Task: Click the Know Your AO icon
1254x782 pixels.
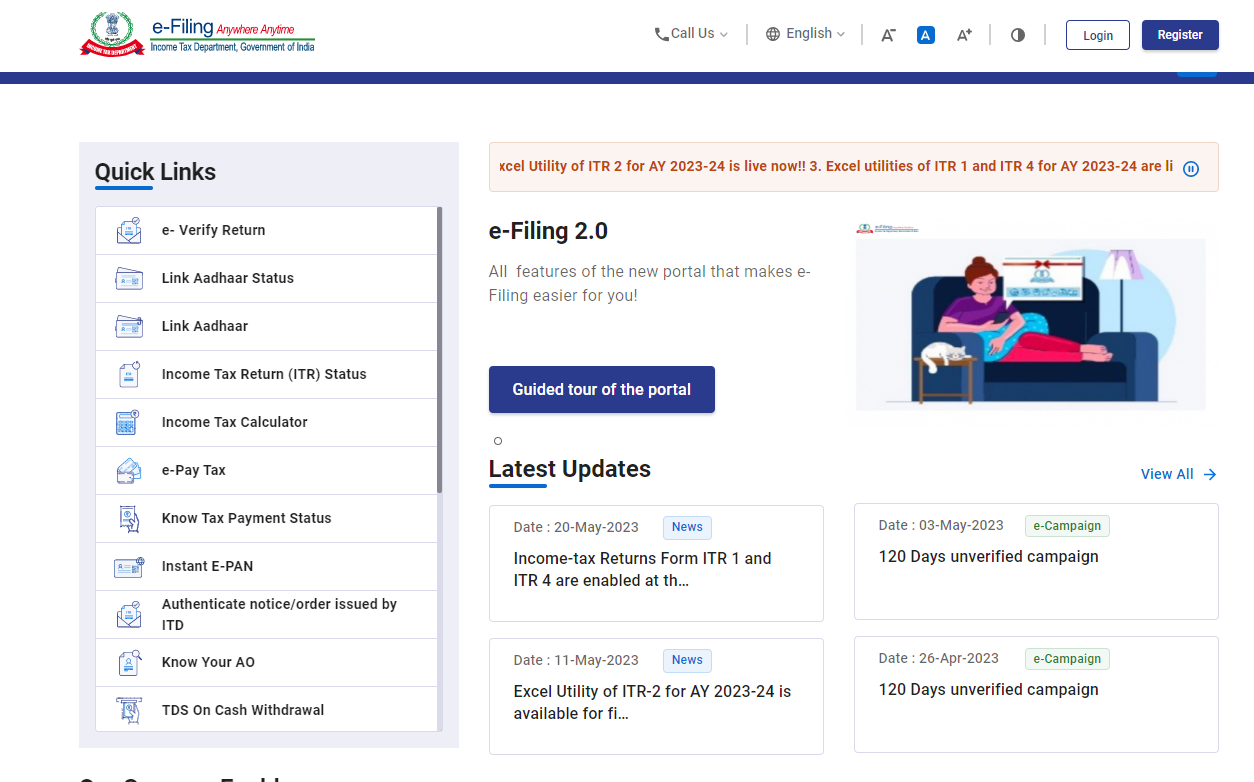Action: (129, 662)
